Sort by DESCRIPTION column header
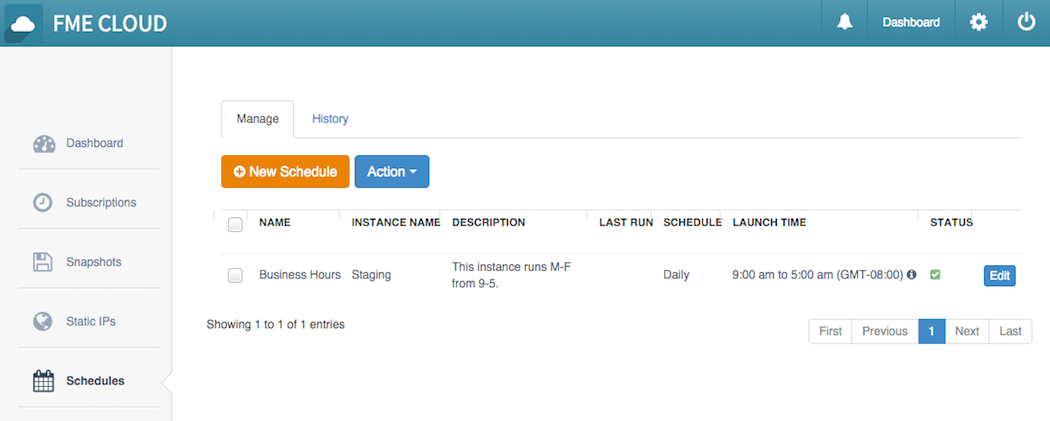This screenshot has height=421, width=1050. (x=489, y=222)
